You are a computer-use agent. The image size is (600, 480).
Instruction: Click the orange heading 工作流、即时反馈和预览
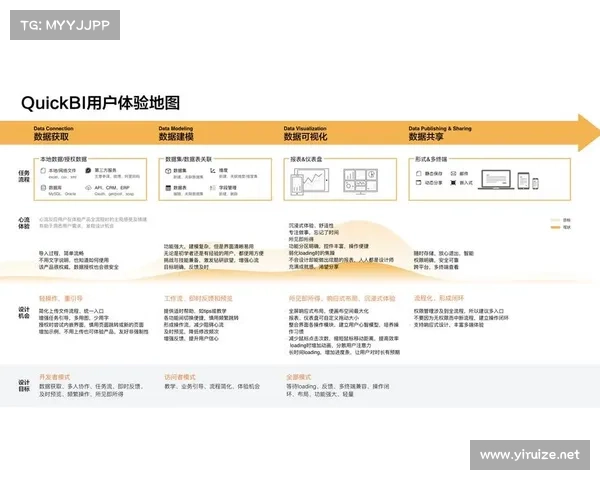point(198,298)
